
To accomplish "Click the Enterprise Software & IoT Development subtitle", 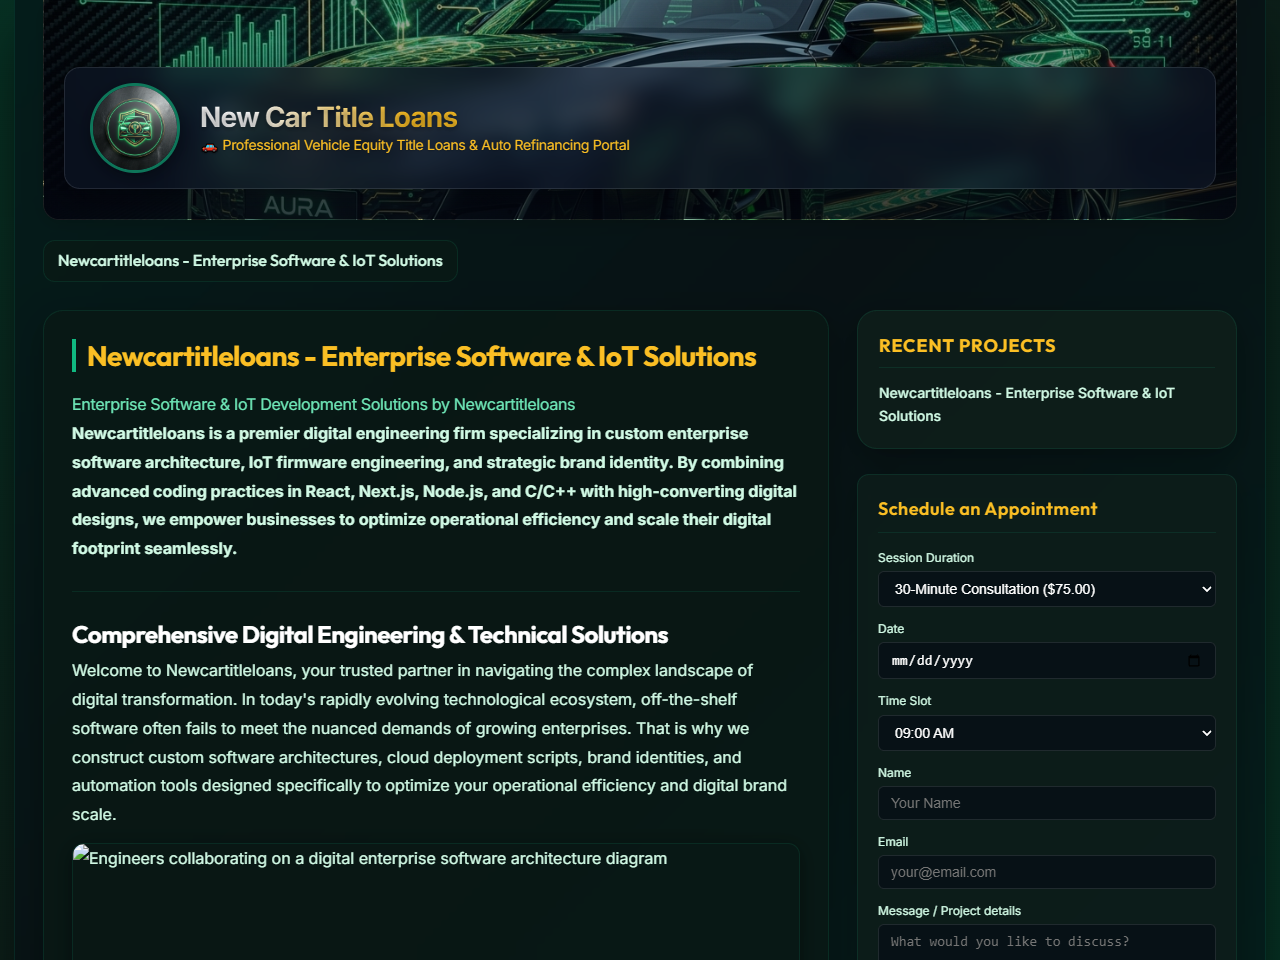I will [323, 405].
